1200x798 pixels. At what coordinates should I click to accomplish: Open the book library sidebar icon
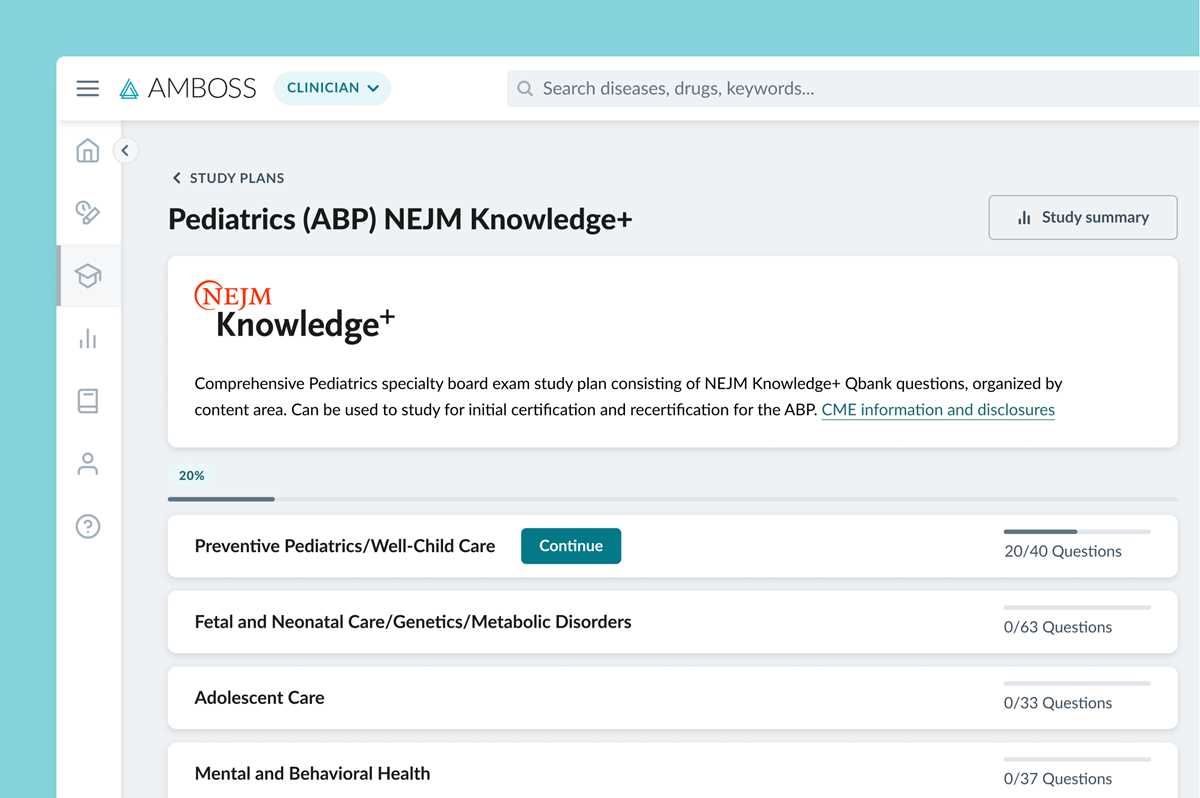point(88,401)
